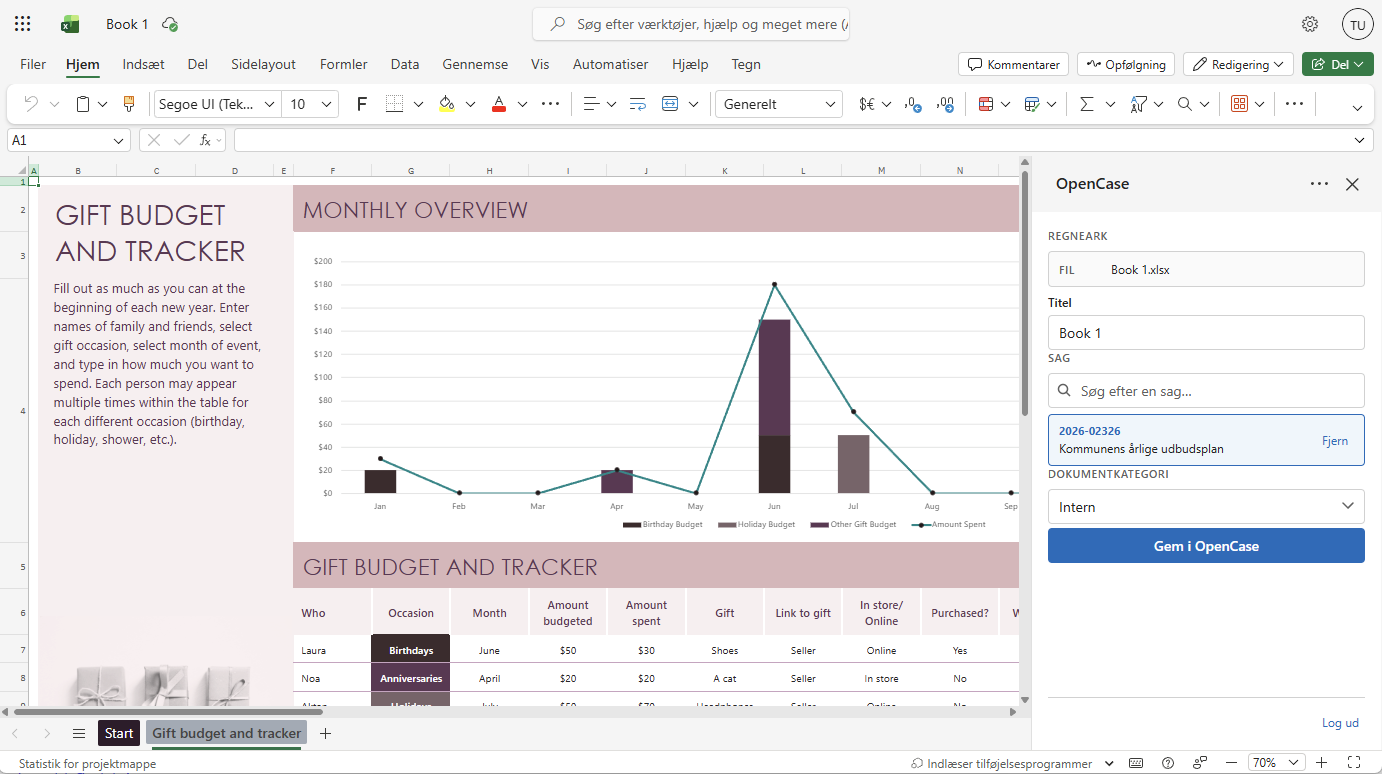
Task: Apply cell borders icon
Action: [395, 104]
